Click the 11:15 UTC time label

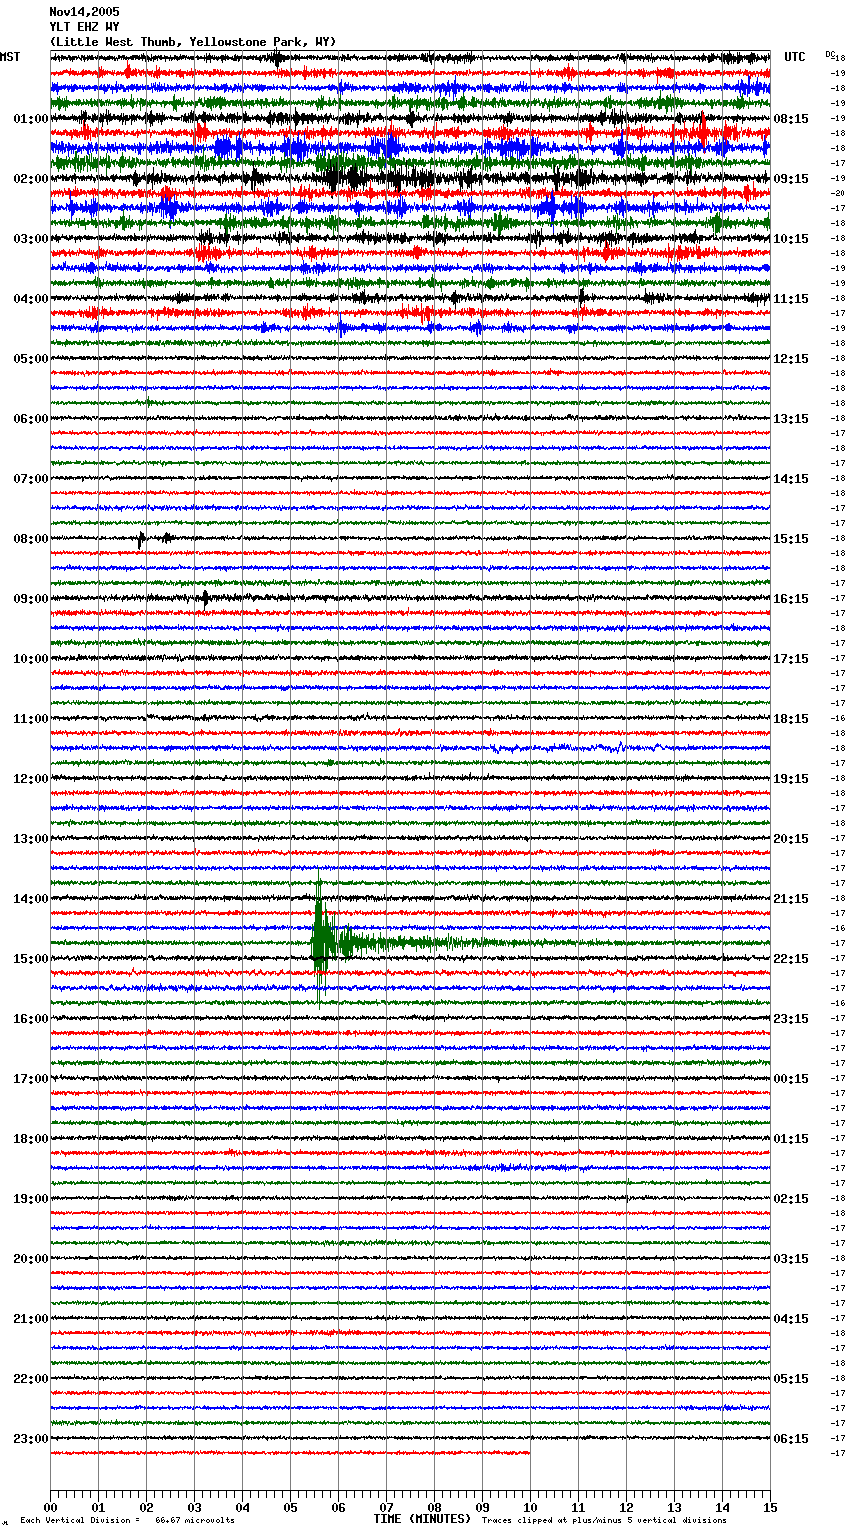click(791, 299)
